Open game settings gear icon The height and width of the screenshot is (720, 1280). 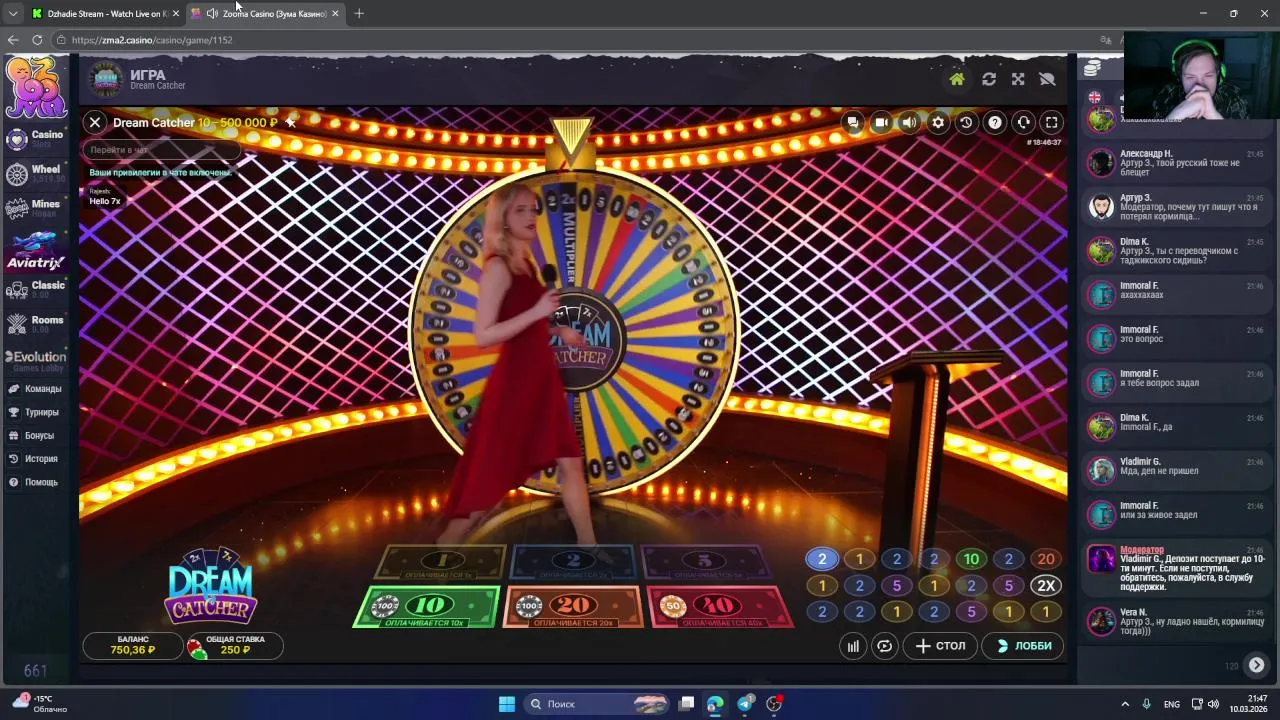tap(938, 122)
